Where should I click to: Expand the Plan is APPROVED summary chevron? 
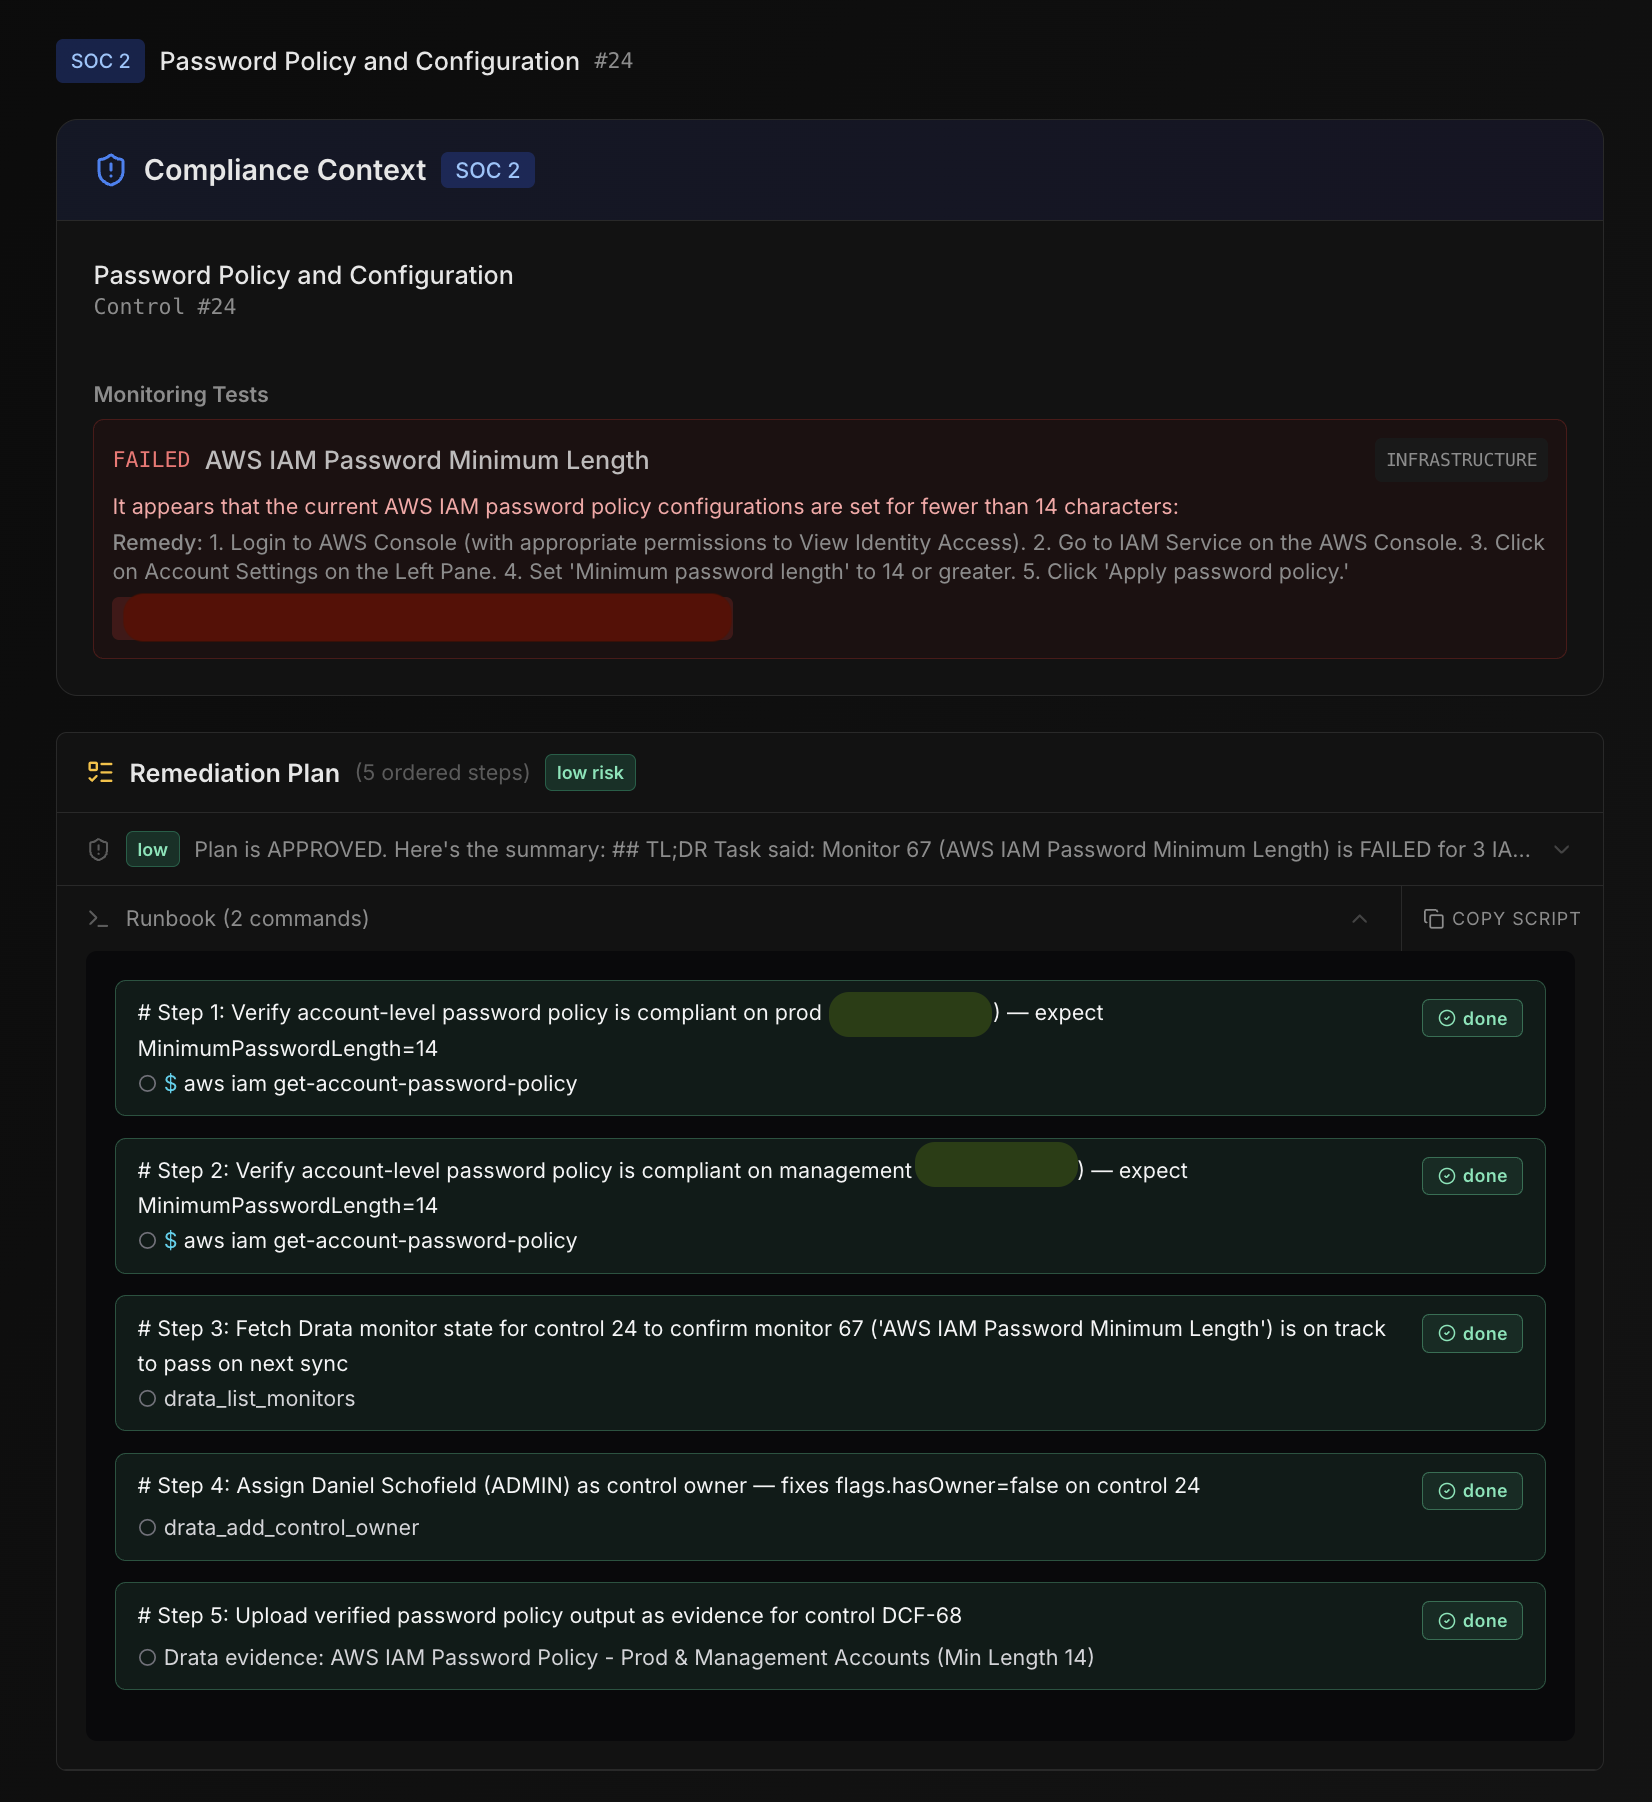point(1561,849)
